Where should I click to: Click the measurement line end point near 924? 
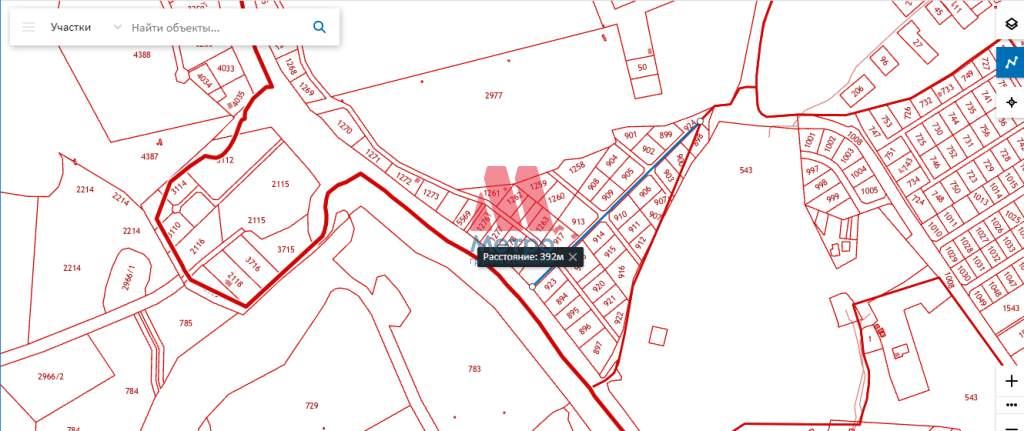tap(699, 121)
